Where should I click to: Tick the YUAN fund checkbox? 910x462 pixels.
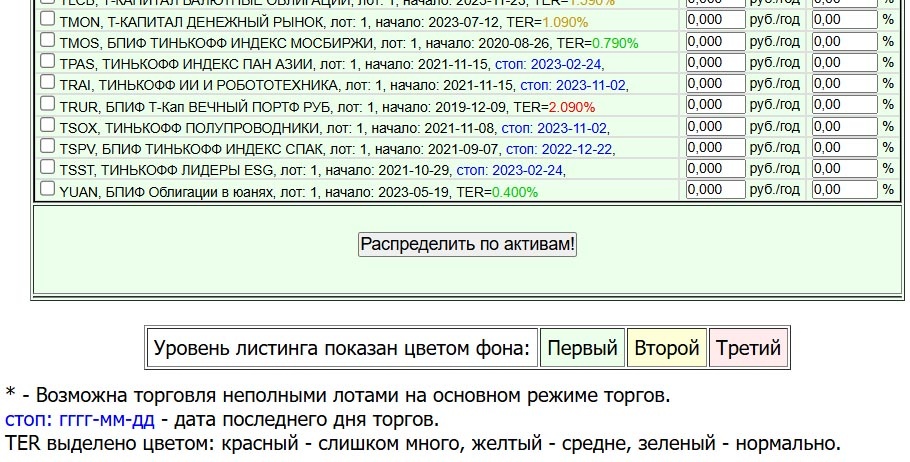coord(48,189)
